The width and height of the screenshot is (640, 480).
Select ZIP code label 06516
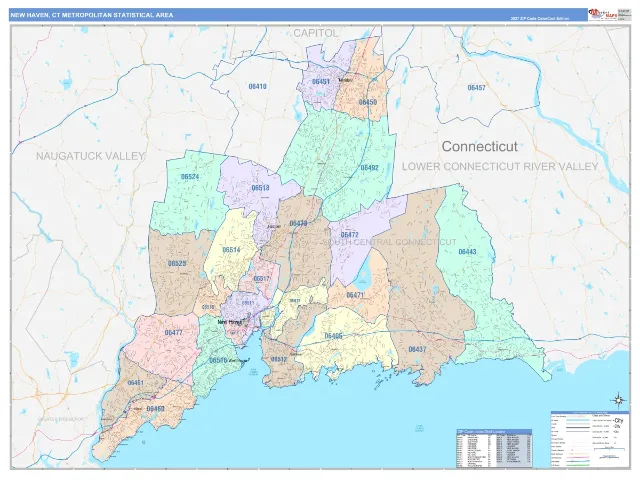[x=218, y=360]
